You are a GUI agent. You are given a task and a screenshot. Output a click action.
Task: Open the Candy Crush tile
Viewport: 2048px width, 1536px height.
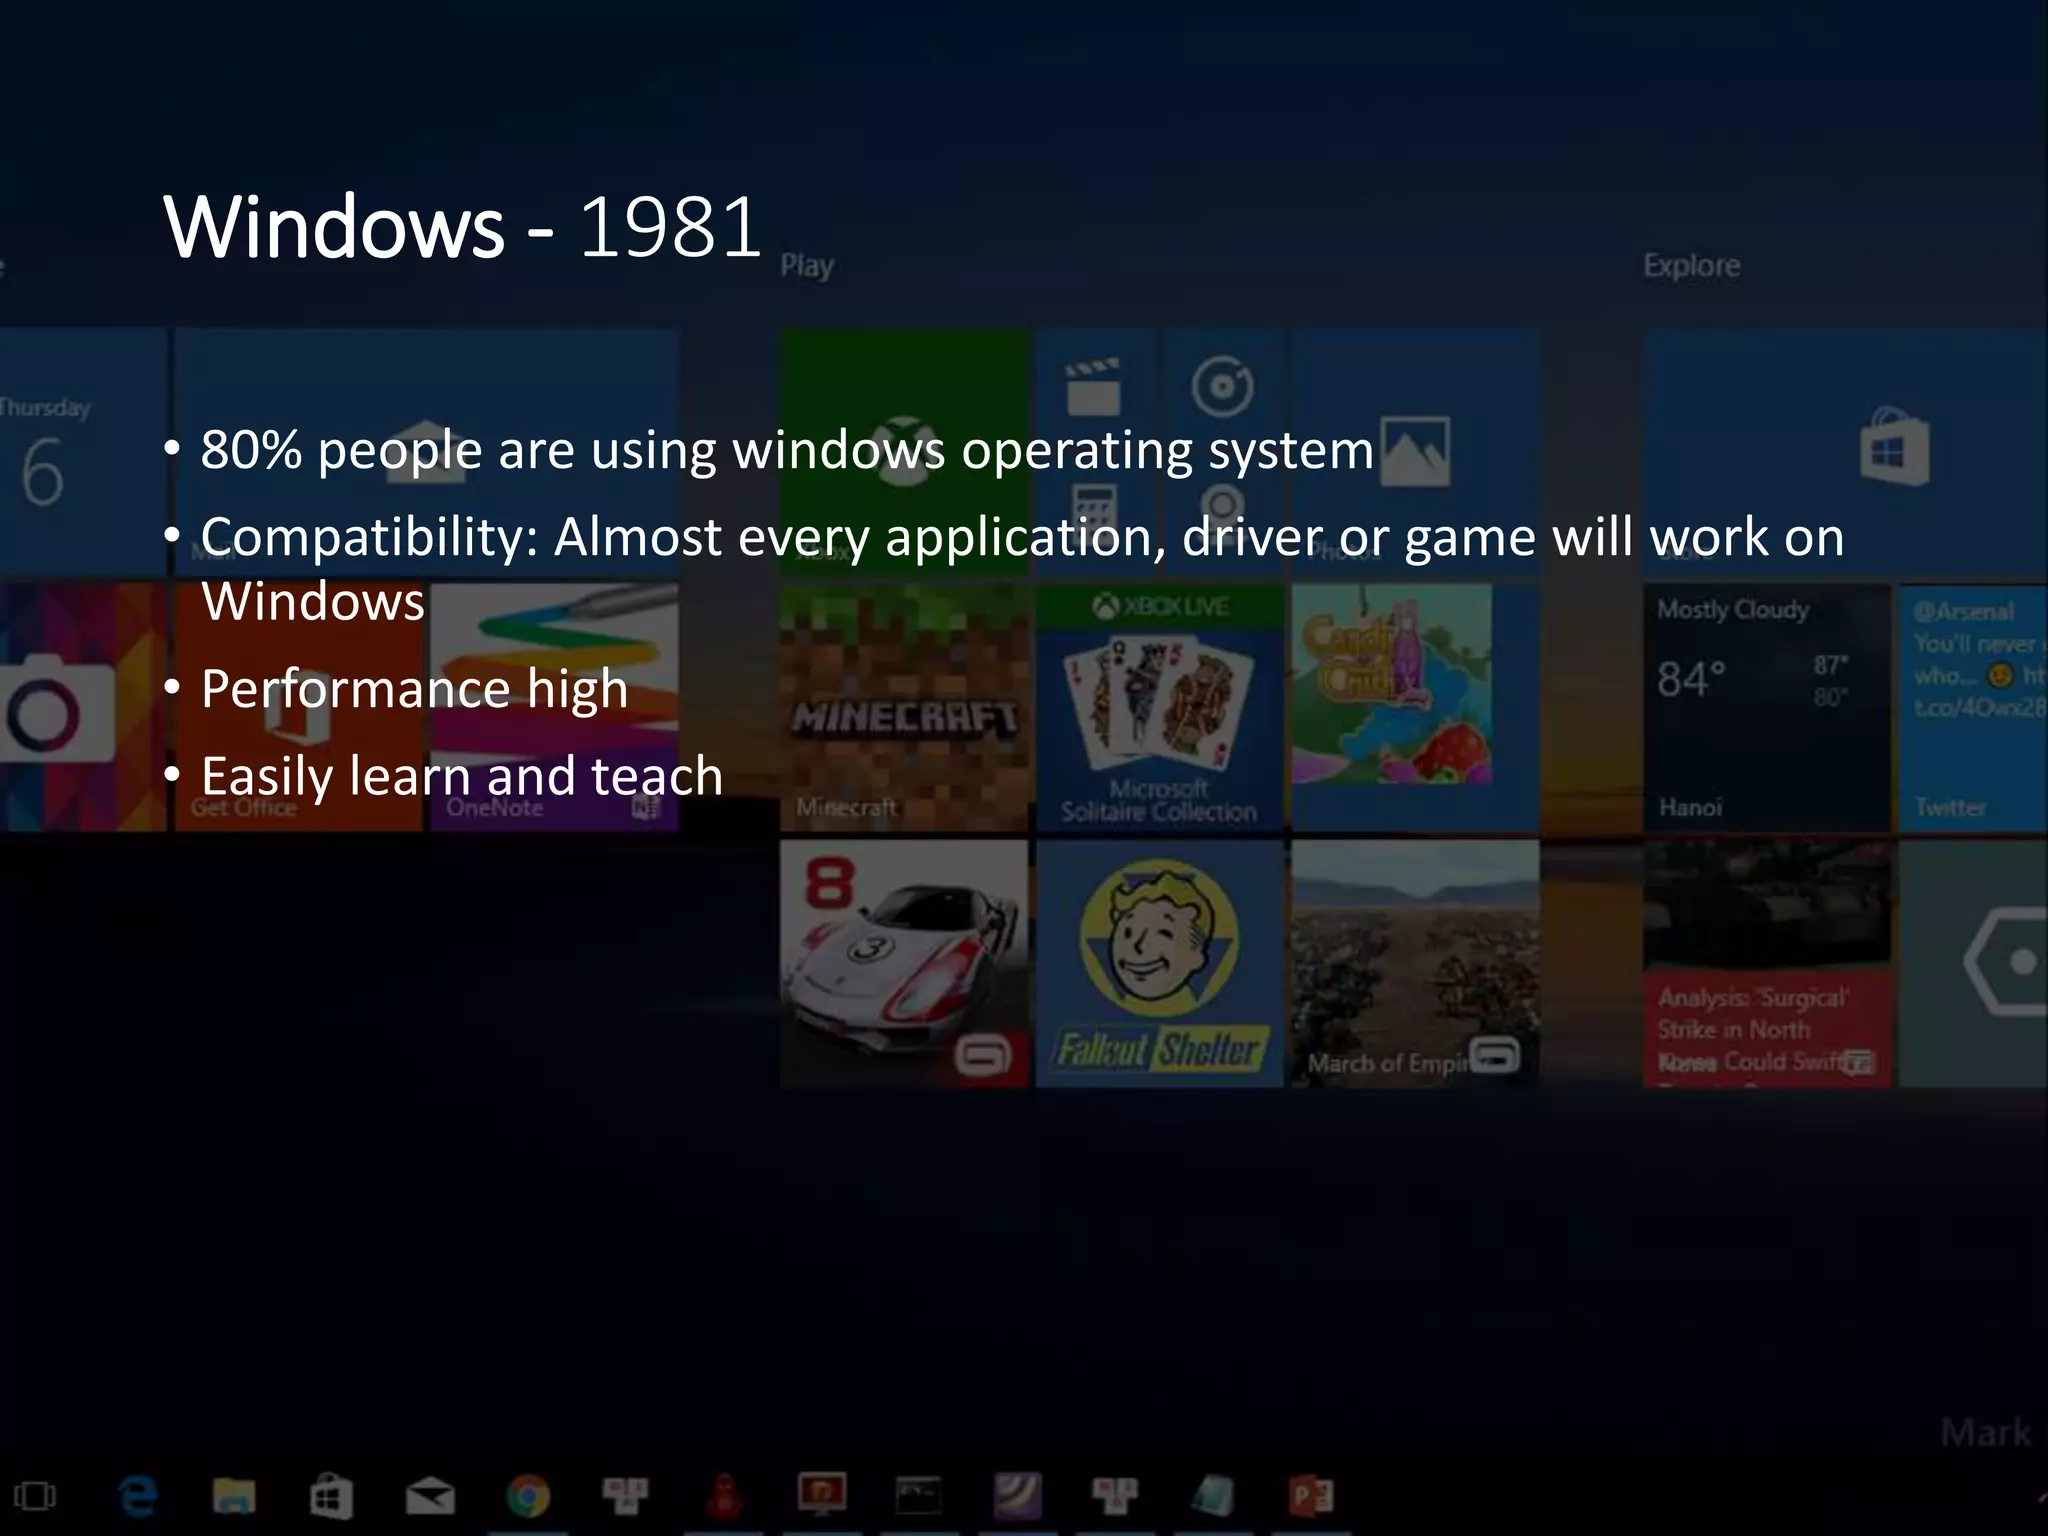click(x=1414, y=708)
